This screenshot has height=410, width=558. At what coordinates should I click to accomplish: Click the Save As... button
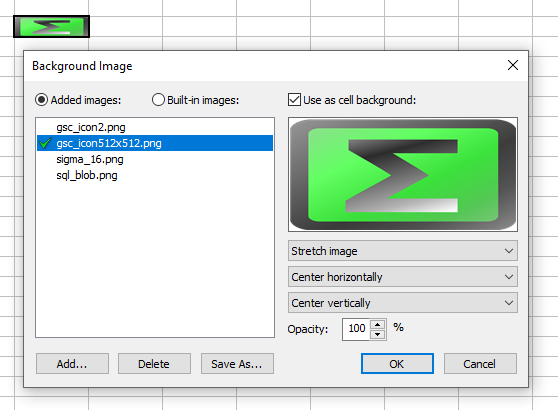tap(237, 364)
